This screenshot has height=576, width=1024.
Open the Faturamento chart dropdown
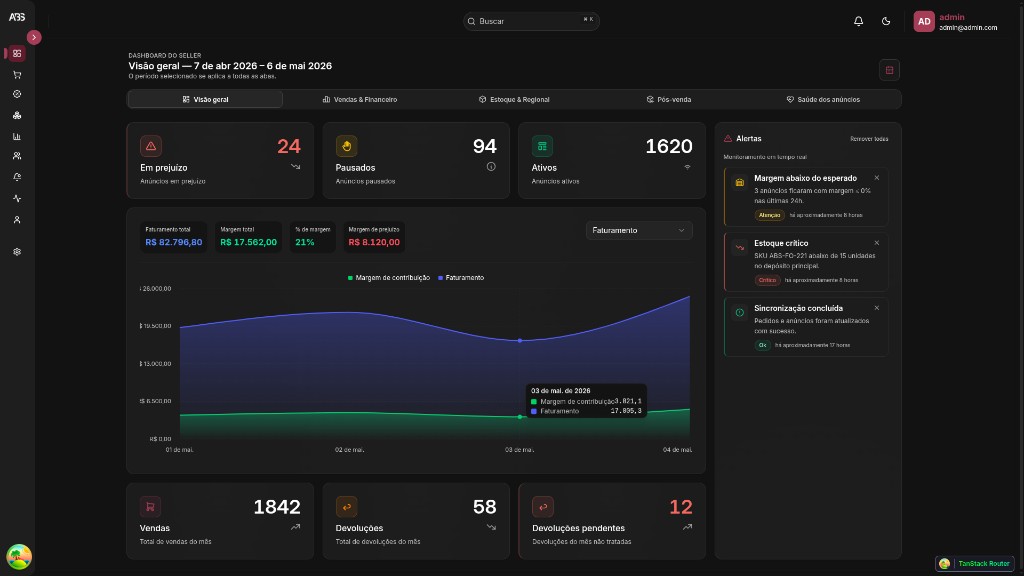point(639,231)
